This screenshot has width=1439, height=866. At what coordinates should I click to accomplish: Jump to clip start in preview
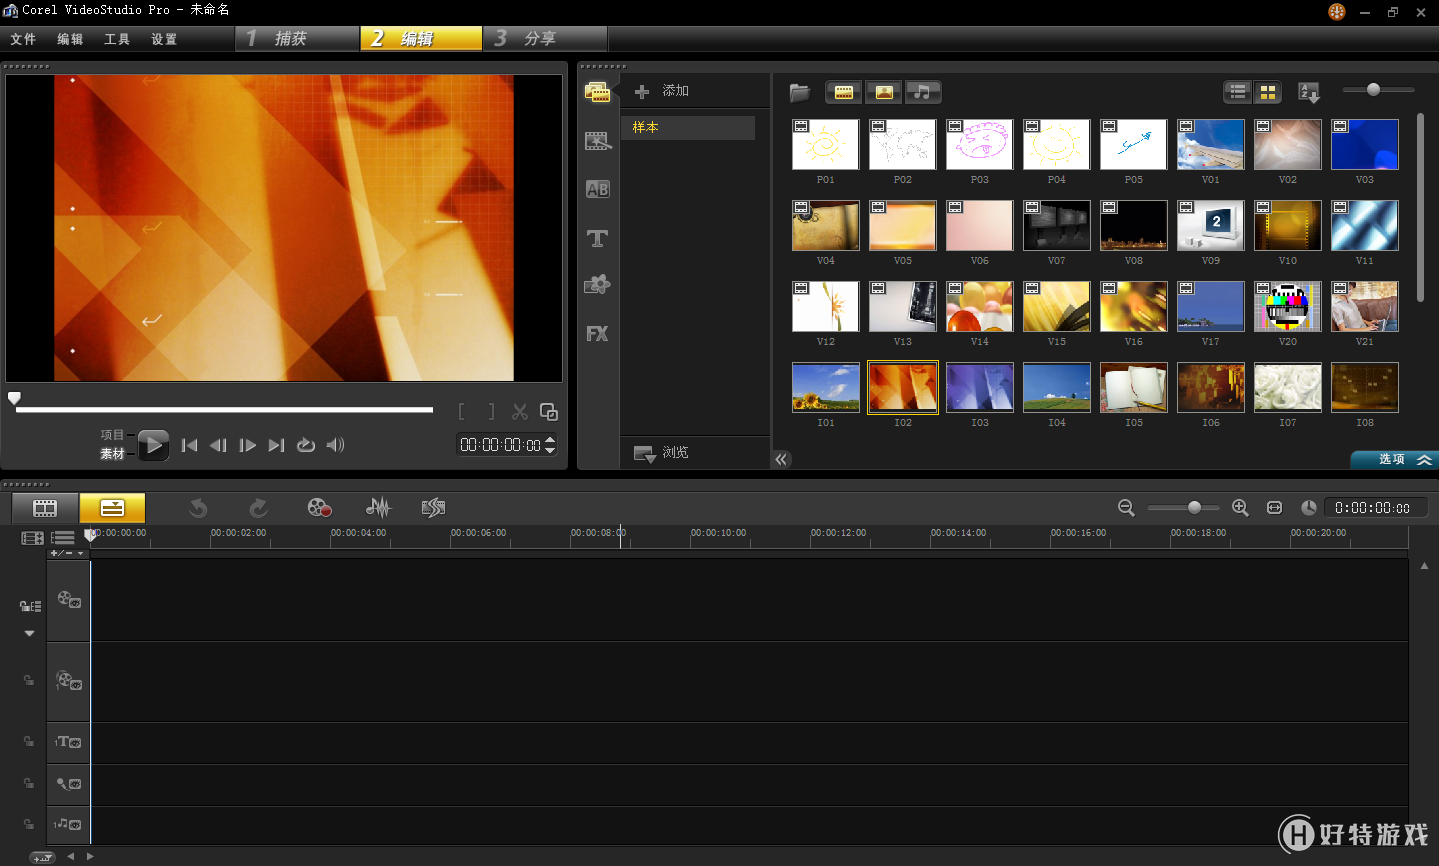tap(190, 445)
